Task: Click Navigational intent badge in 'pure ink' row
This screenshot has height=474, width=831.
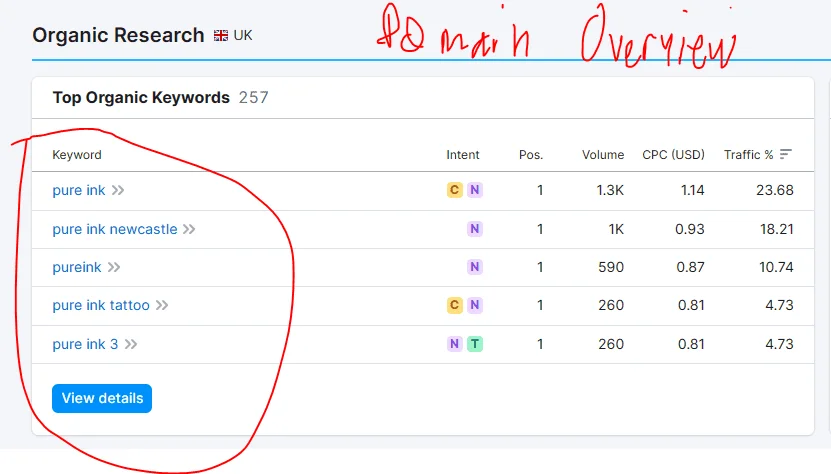Action: 475,190
